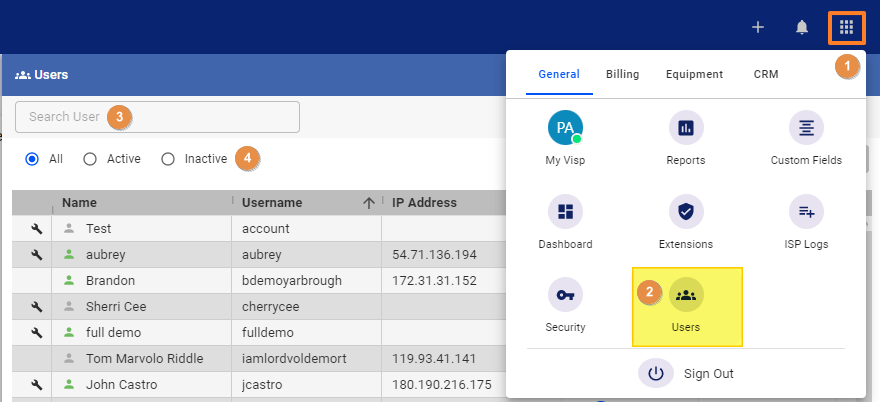Open Custom Fields icon
880x402 pixels.
[806, 127]
